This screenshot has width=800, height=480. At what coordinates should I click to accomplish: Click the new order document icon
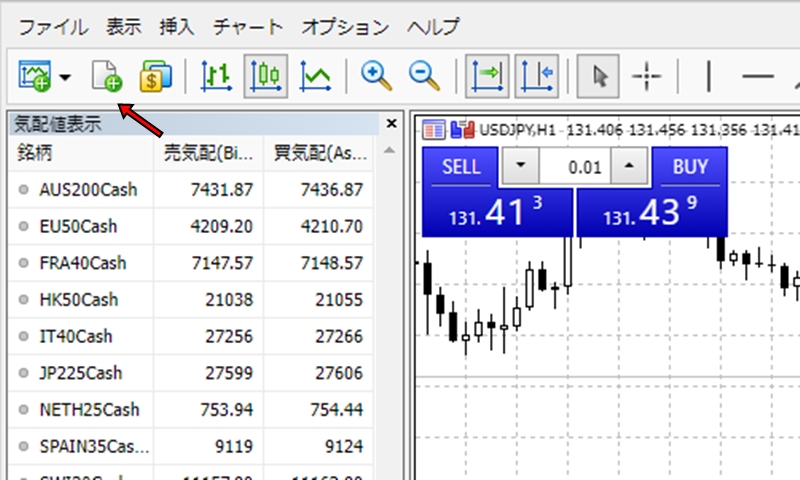(107, 77)
